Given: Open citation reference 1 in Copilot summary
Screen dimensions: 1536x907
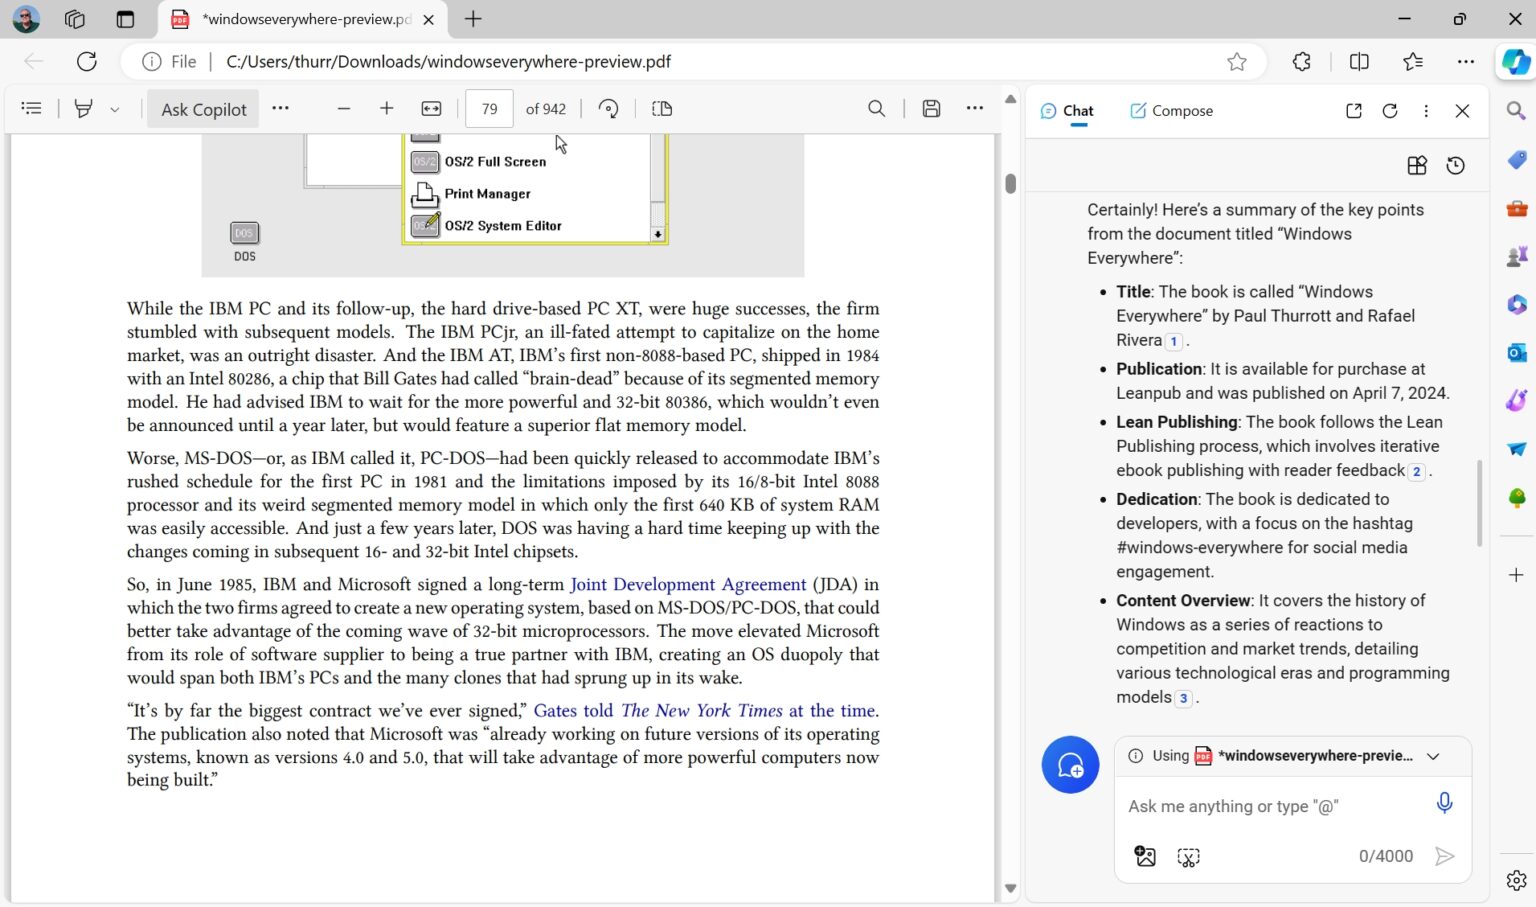Looking at the screenshot, I should [x=1174, y=341].
